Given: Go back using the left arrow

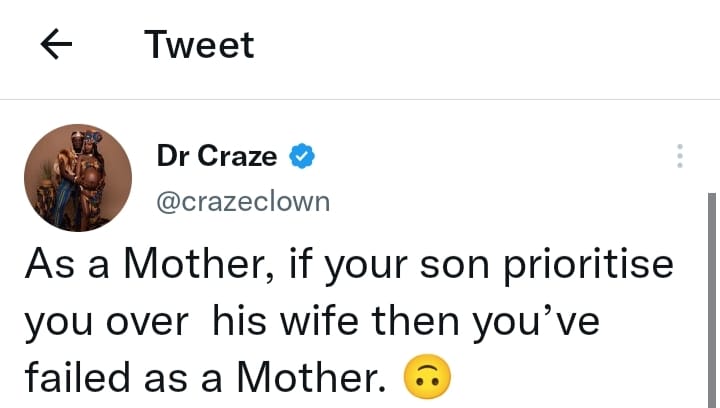Looking at the screenshot, I should click(57, 45).
